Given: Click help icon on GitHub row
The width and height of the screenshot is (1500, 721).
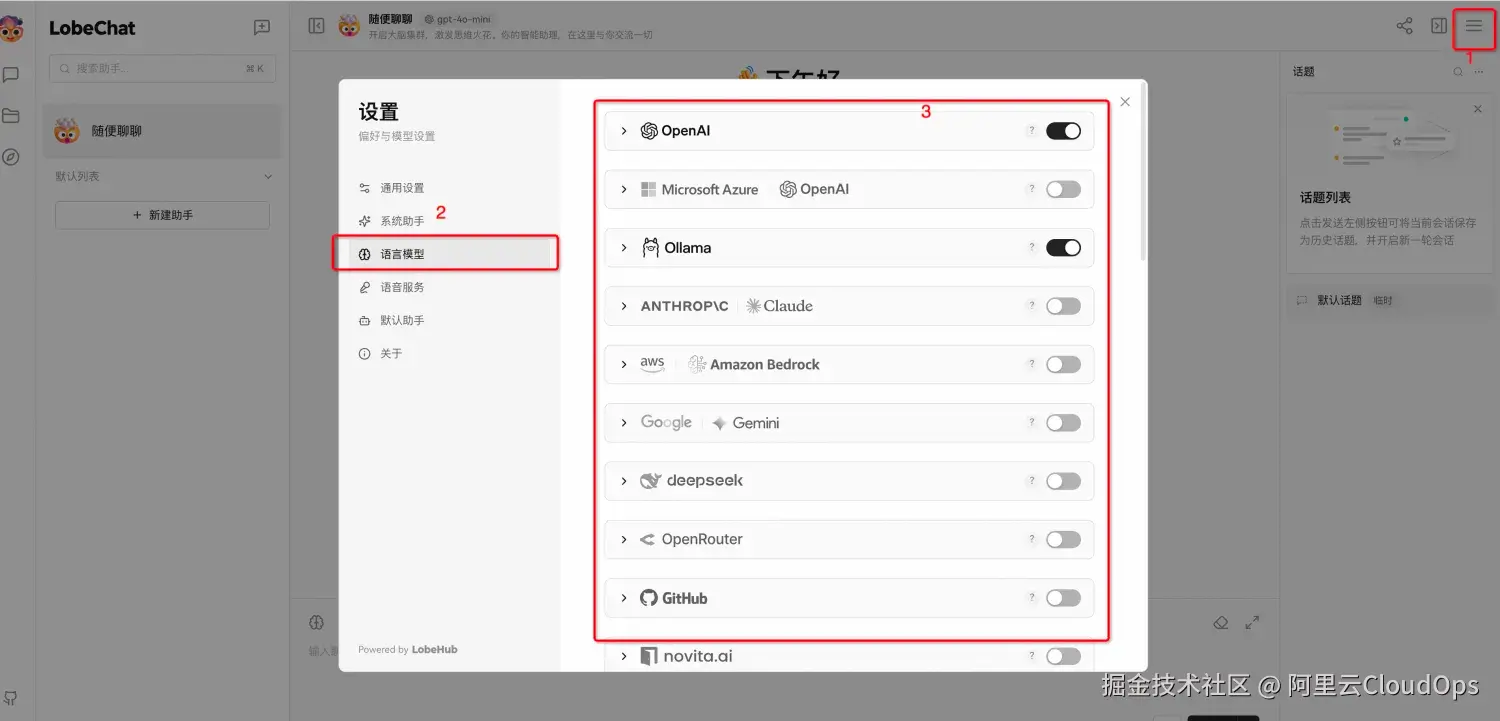Looking at the screenshot, I should pyautogui.click(x=1031, y=598).
